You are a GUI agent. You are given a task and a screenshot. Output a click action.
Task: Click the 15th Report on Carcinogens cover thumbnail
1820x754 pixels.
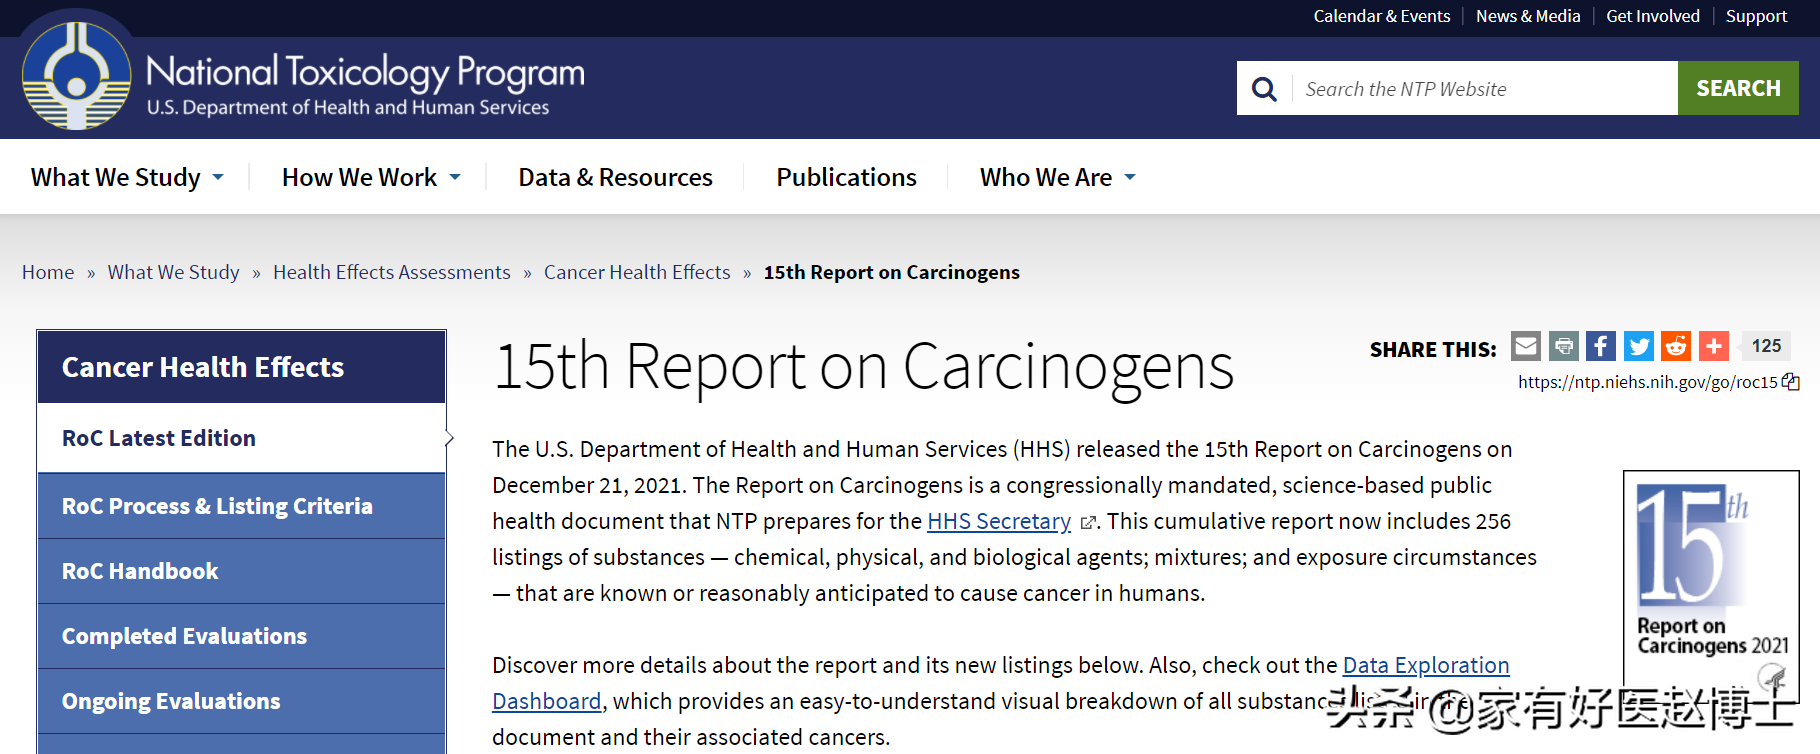coord(1711,586)
